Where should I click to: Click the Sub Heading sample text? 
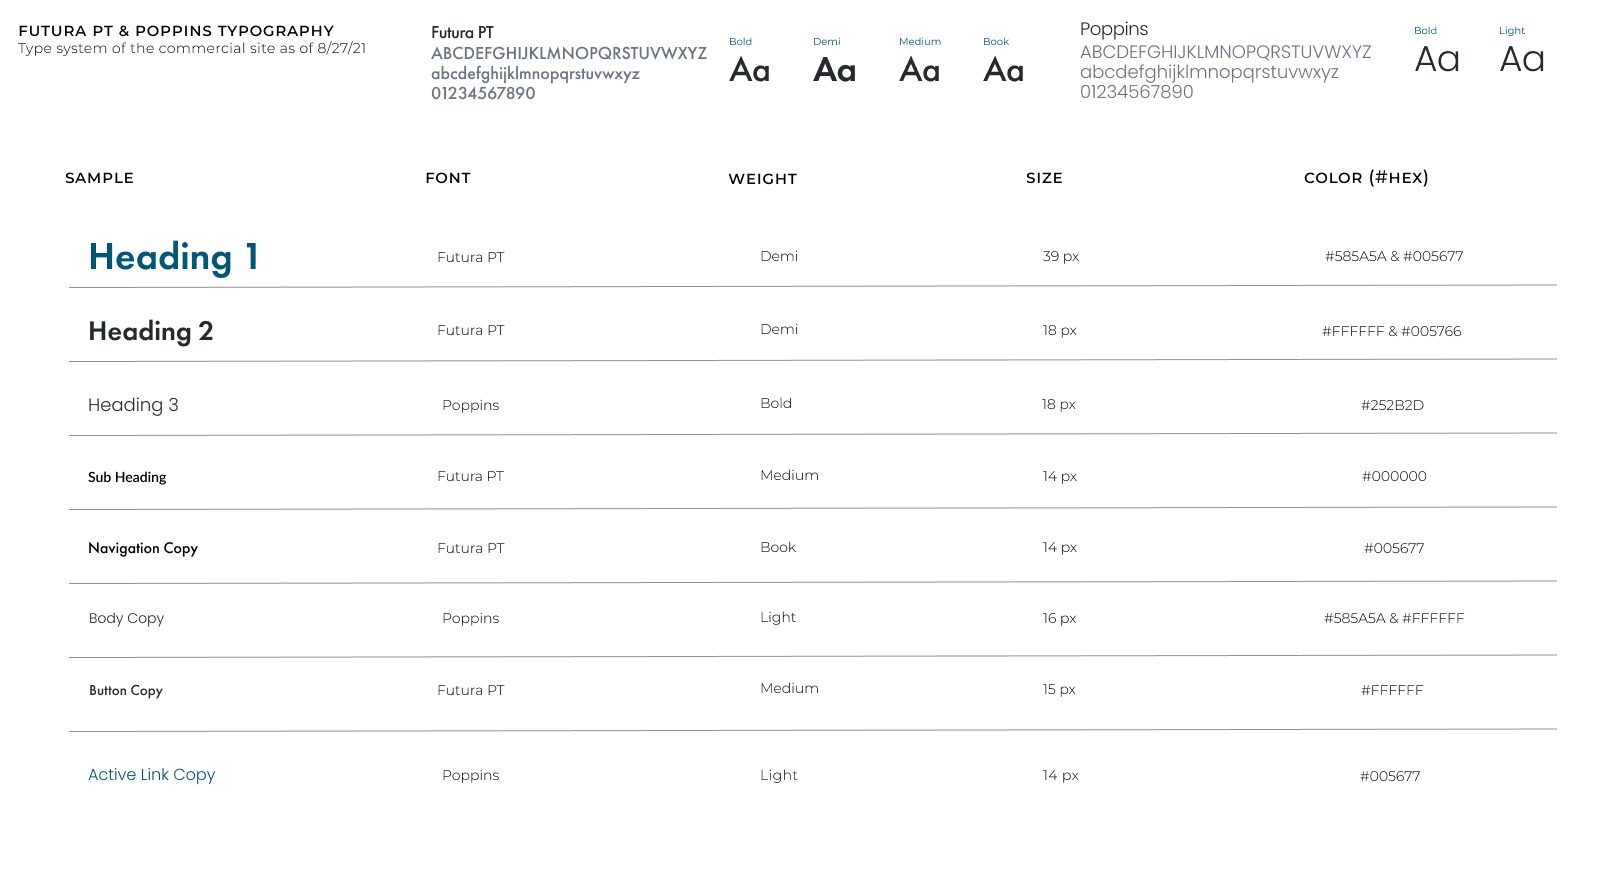pos(127,477)
